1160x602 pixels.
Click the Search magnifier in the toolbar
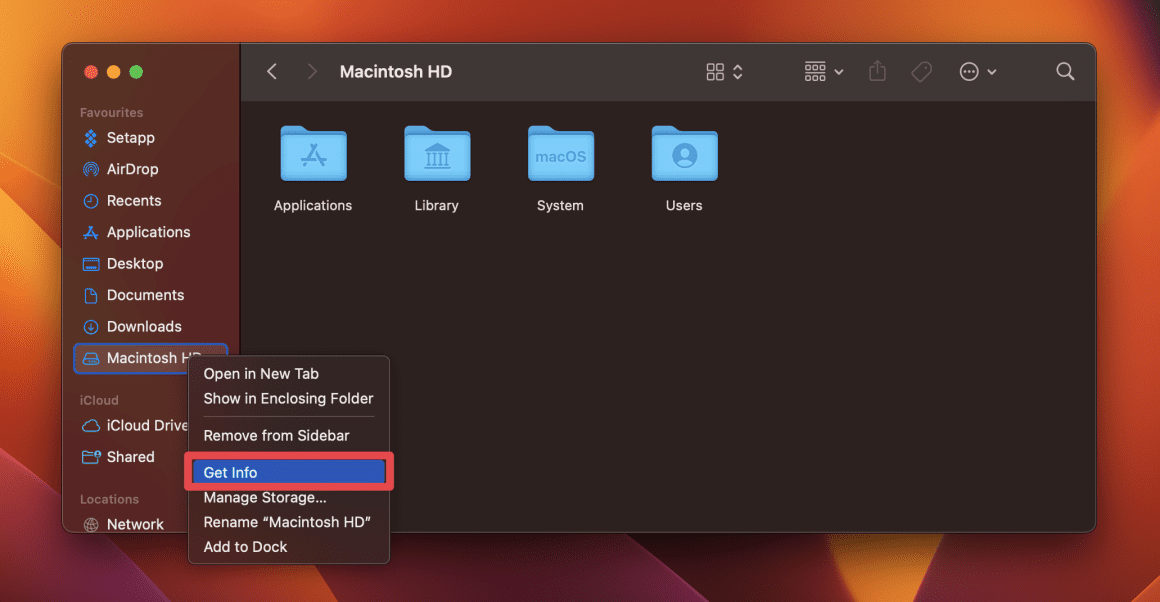point(1065,71)
